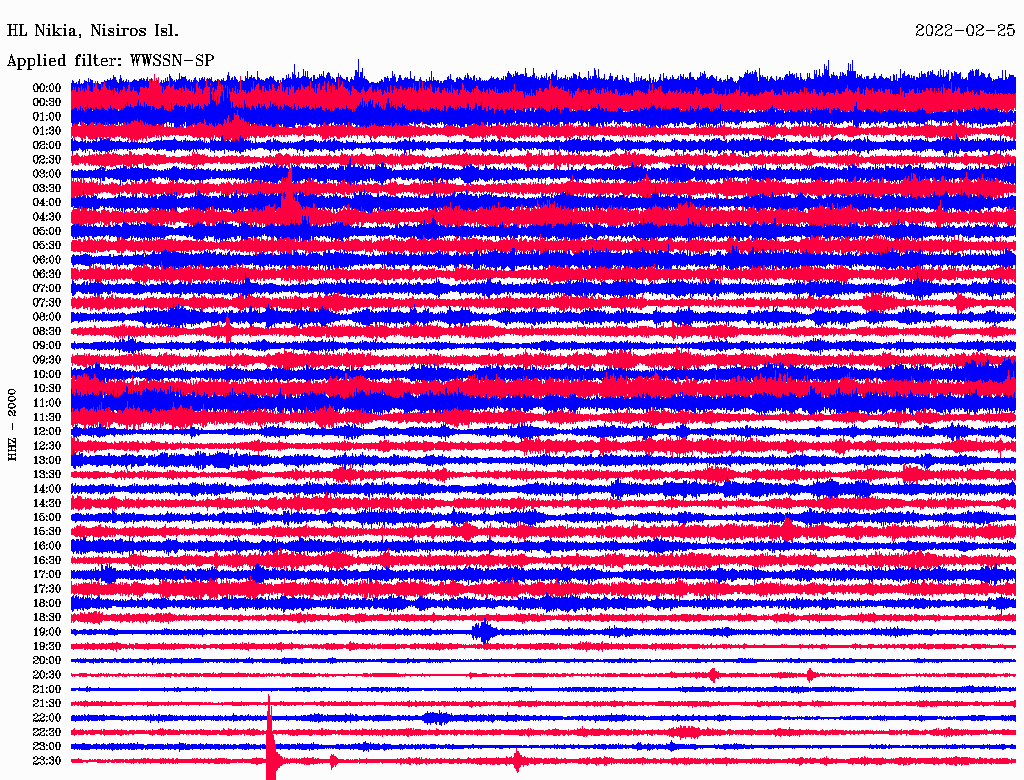Screen dimensions: 1024x780
Task: Click the blue seismic burst on the 19:00 trace
Action: pyautogui.click(x=485, y=632)
